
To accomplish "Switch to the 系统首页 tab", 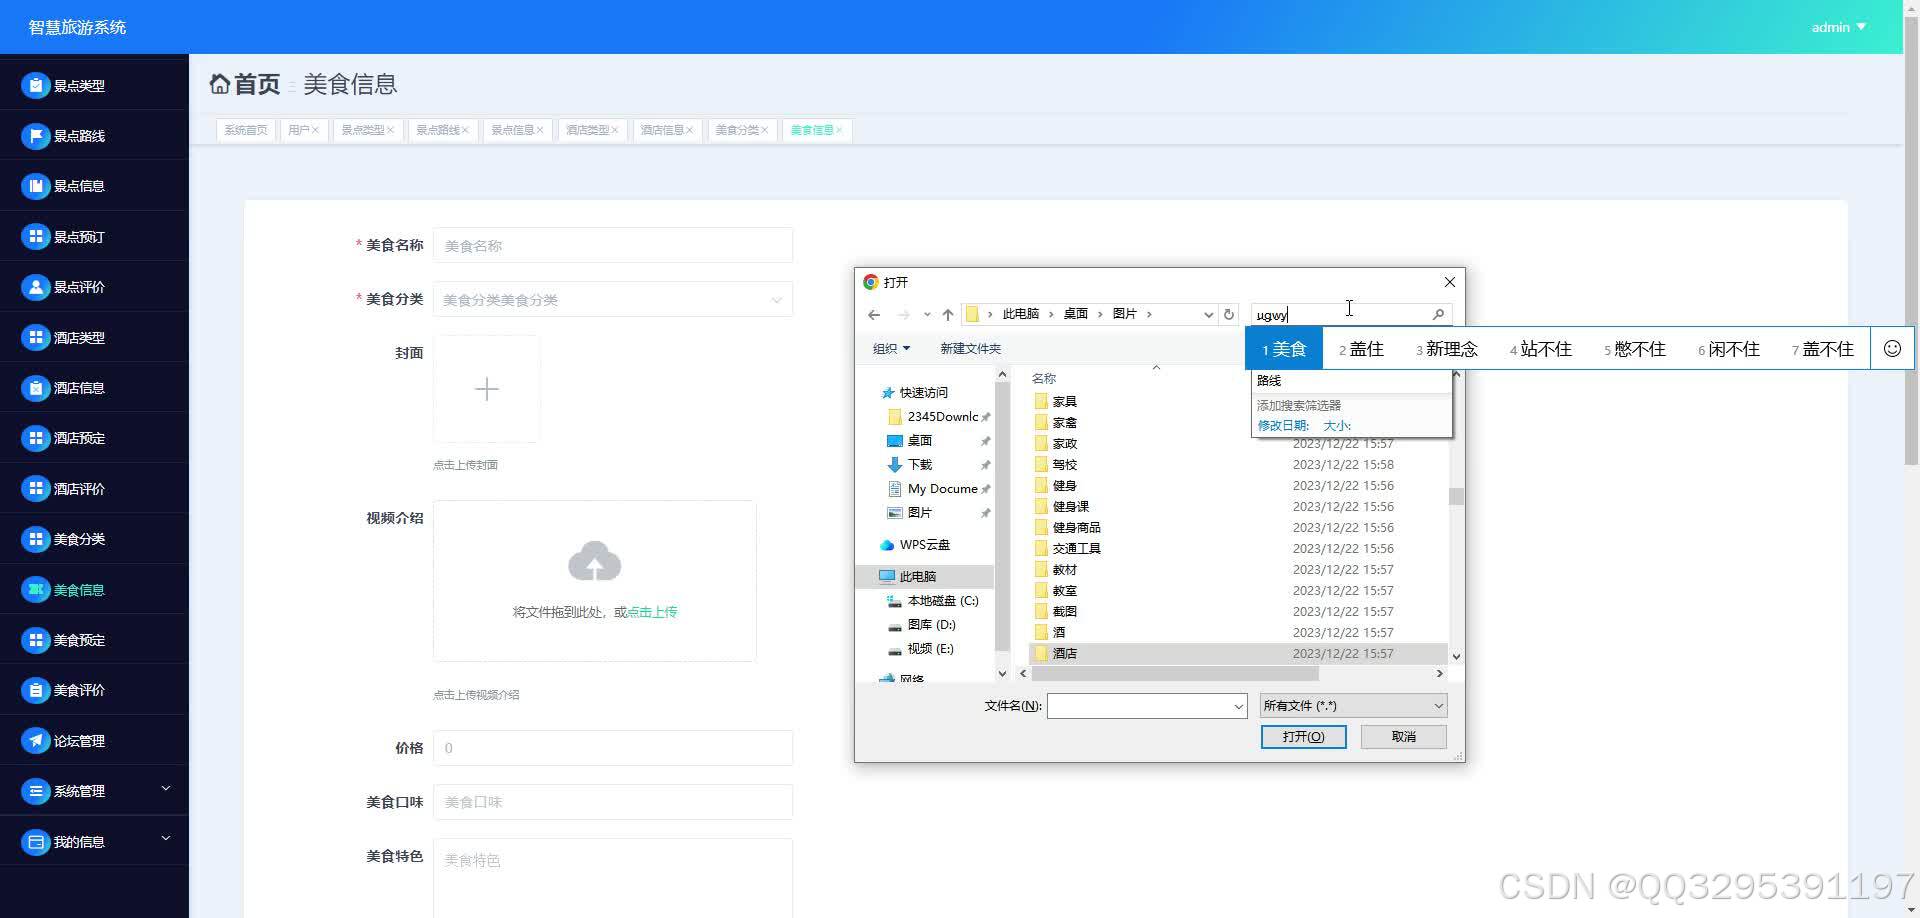I will point(246,130).
